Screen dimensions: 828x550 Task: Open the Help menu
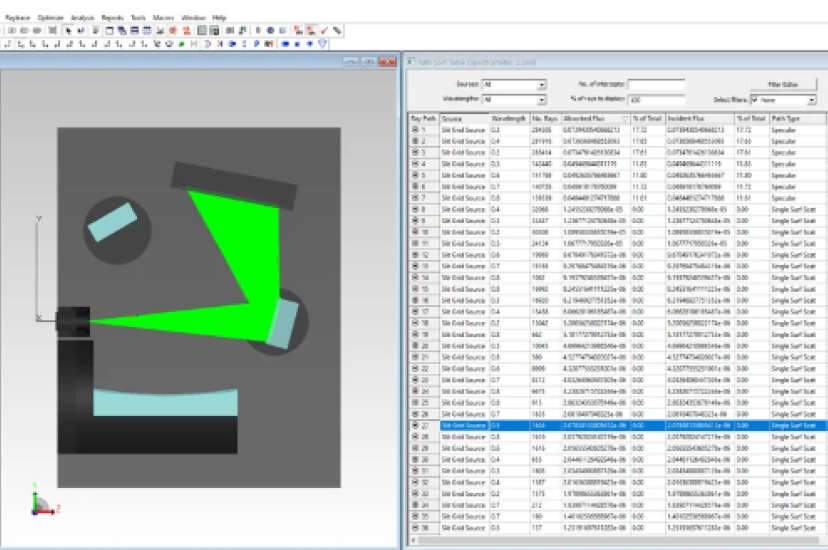(x=219, y=17)
